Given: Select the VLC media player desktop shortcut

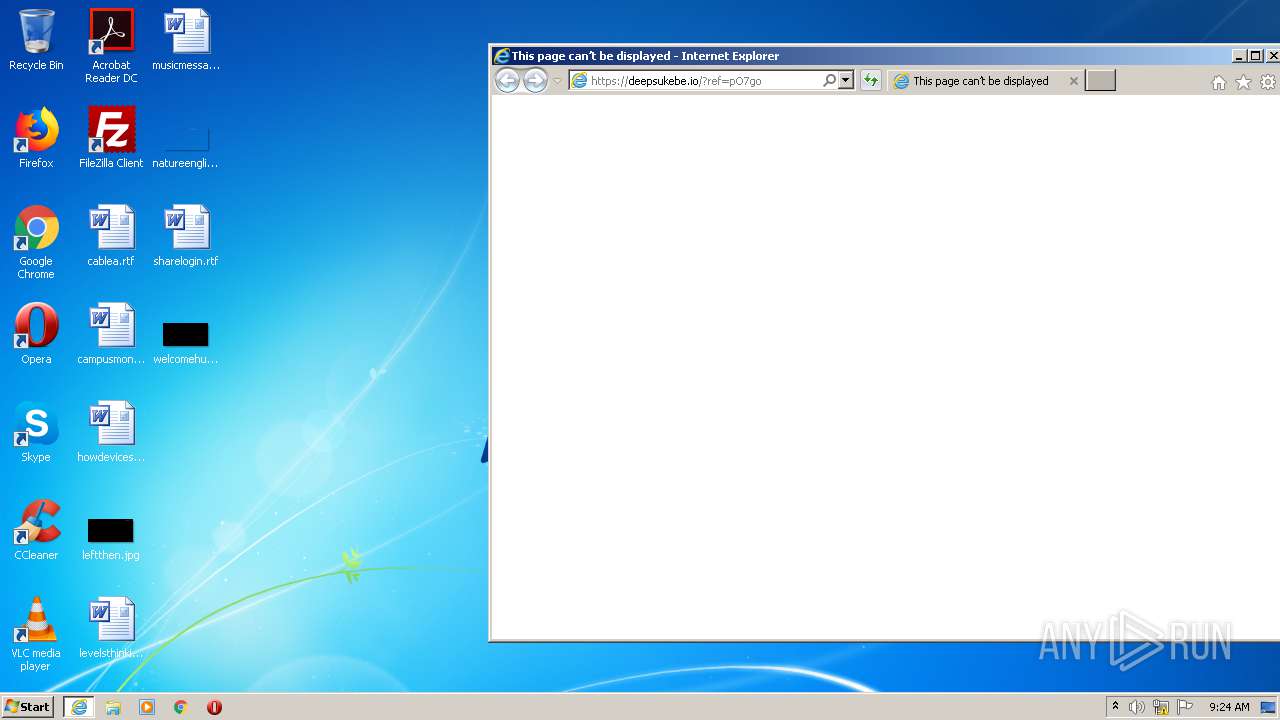Looking at the screenshot, I should click(x=36, y=634).
